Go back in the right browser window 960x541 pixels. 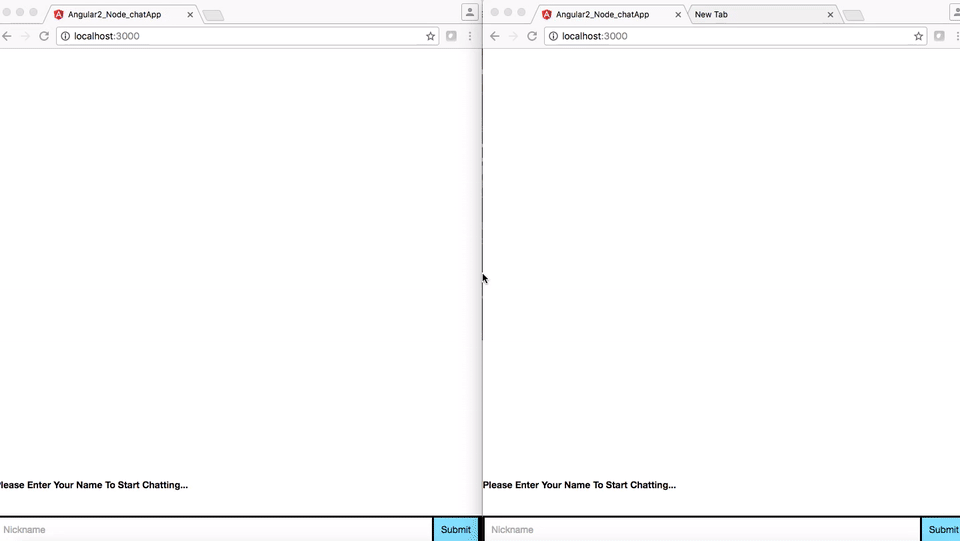coord(495,36)
